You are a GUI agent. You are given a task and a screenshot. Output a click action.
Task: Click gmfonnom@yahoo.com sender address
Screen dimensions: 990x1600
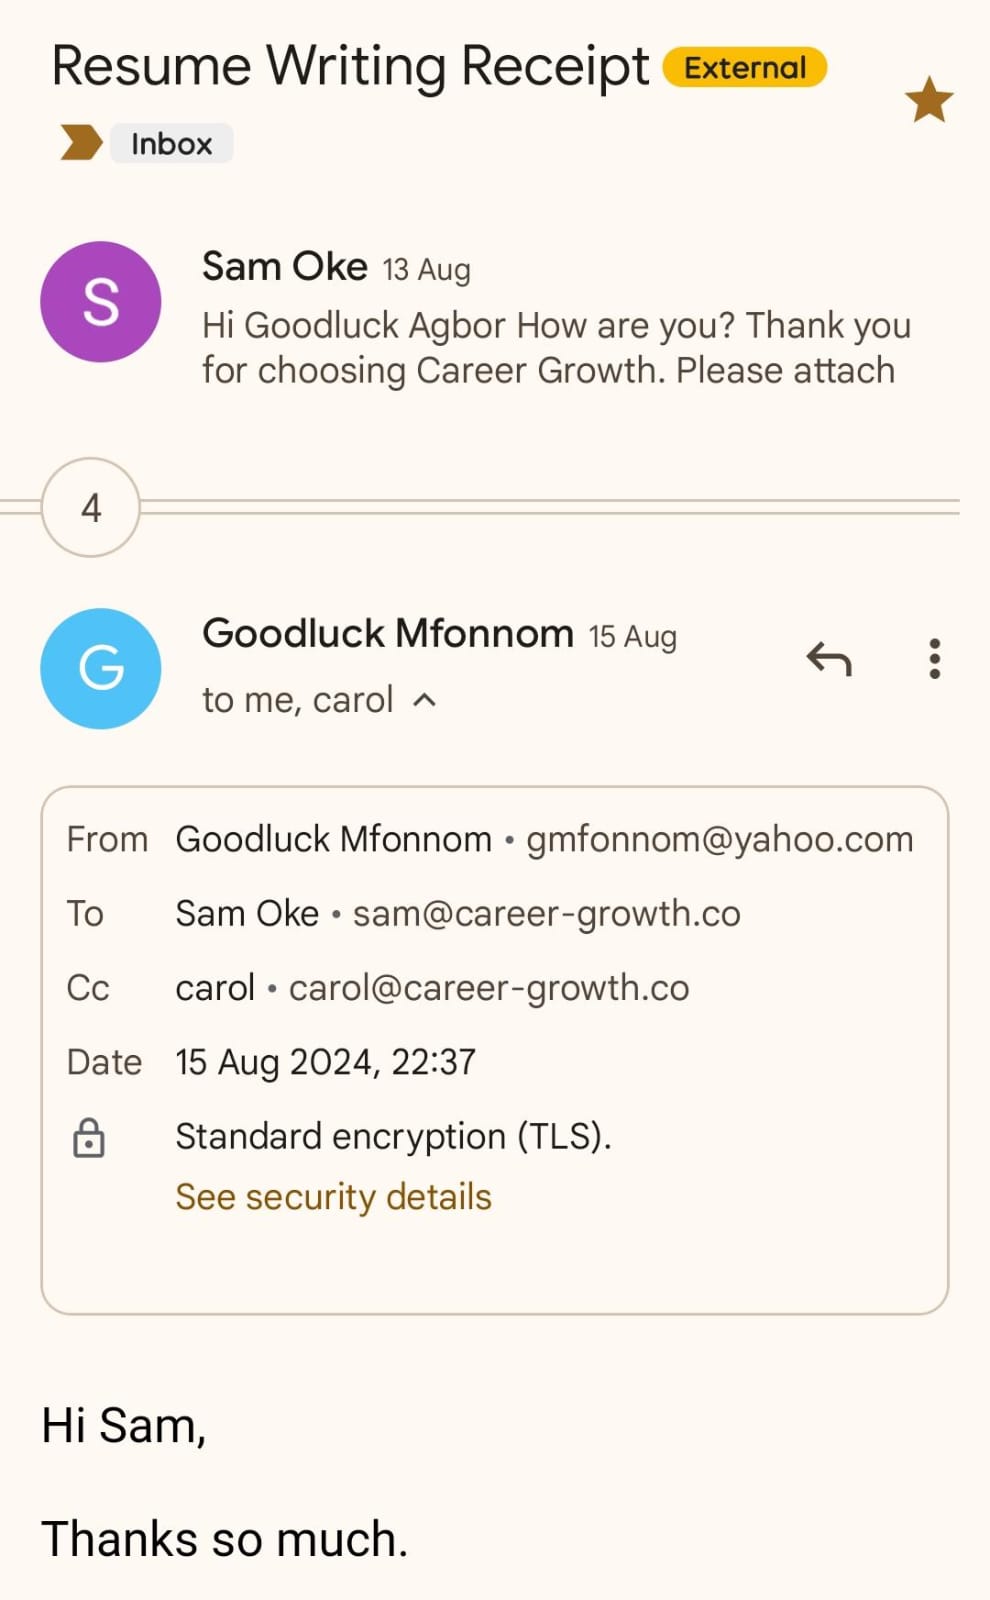point(719,839)
